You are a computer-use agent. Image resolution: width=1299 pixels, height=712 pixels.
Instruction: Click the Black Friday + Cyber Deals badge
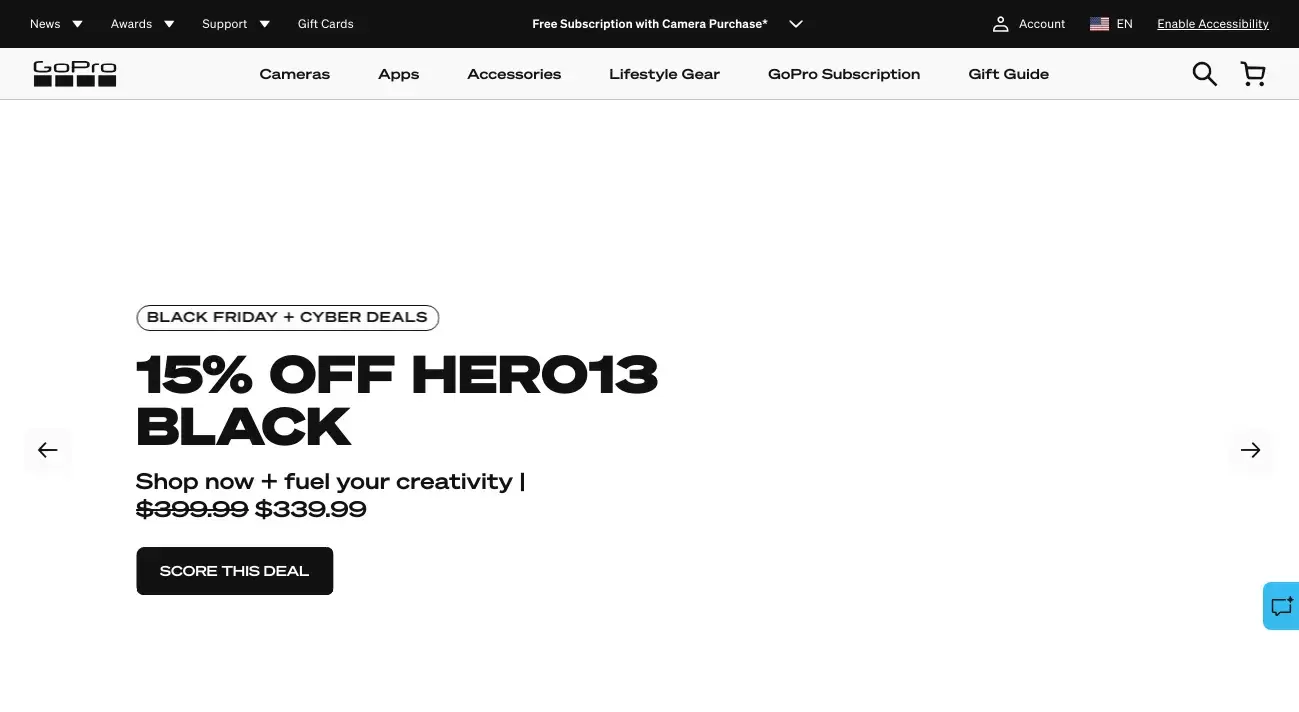pos(287,317)
